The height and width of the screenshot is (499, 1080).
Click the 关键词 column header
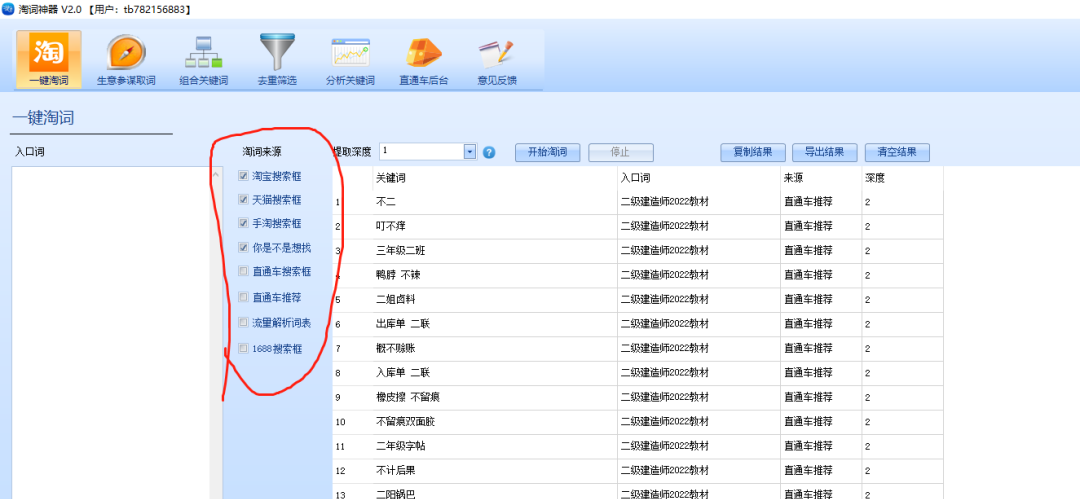point(495,178)
